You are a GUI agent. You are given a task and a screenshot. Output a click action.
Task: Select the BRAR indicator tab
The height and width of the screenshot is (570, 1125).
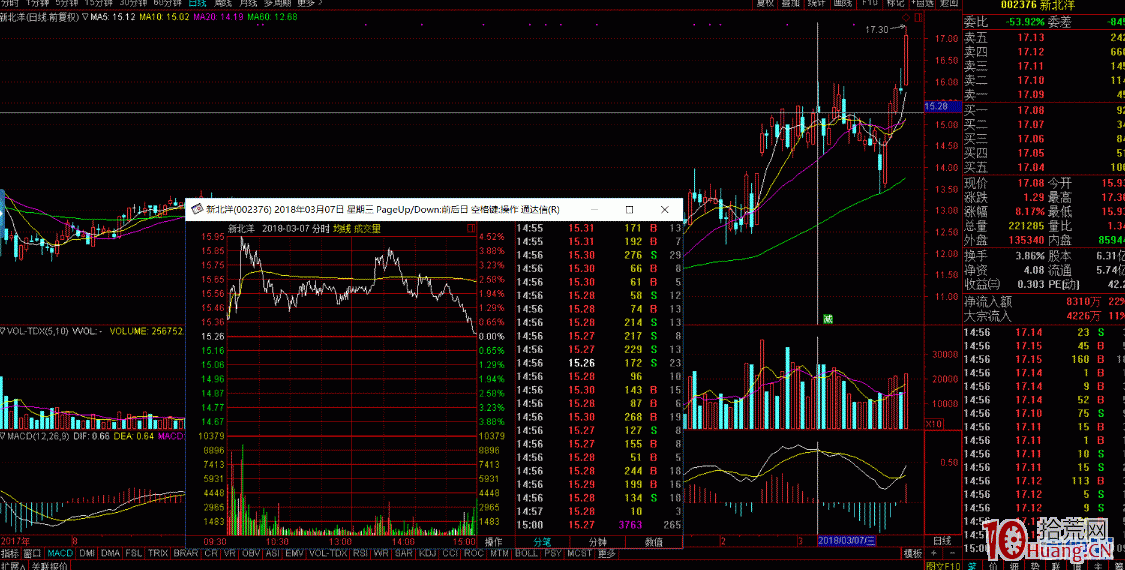tap(186, 553)
